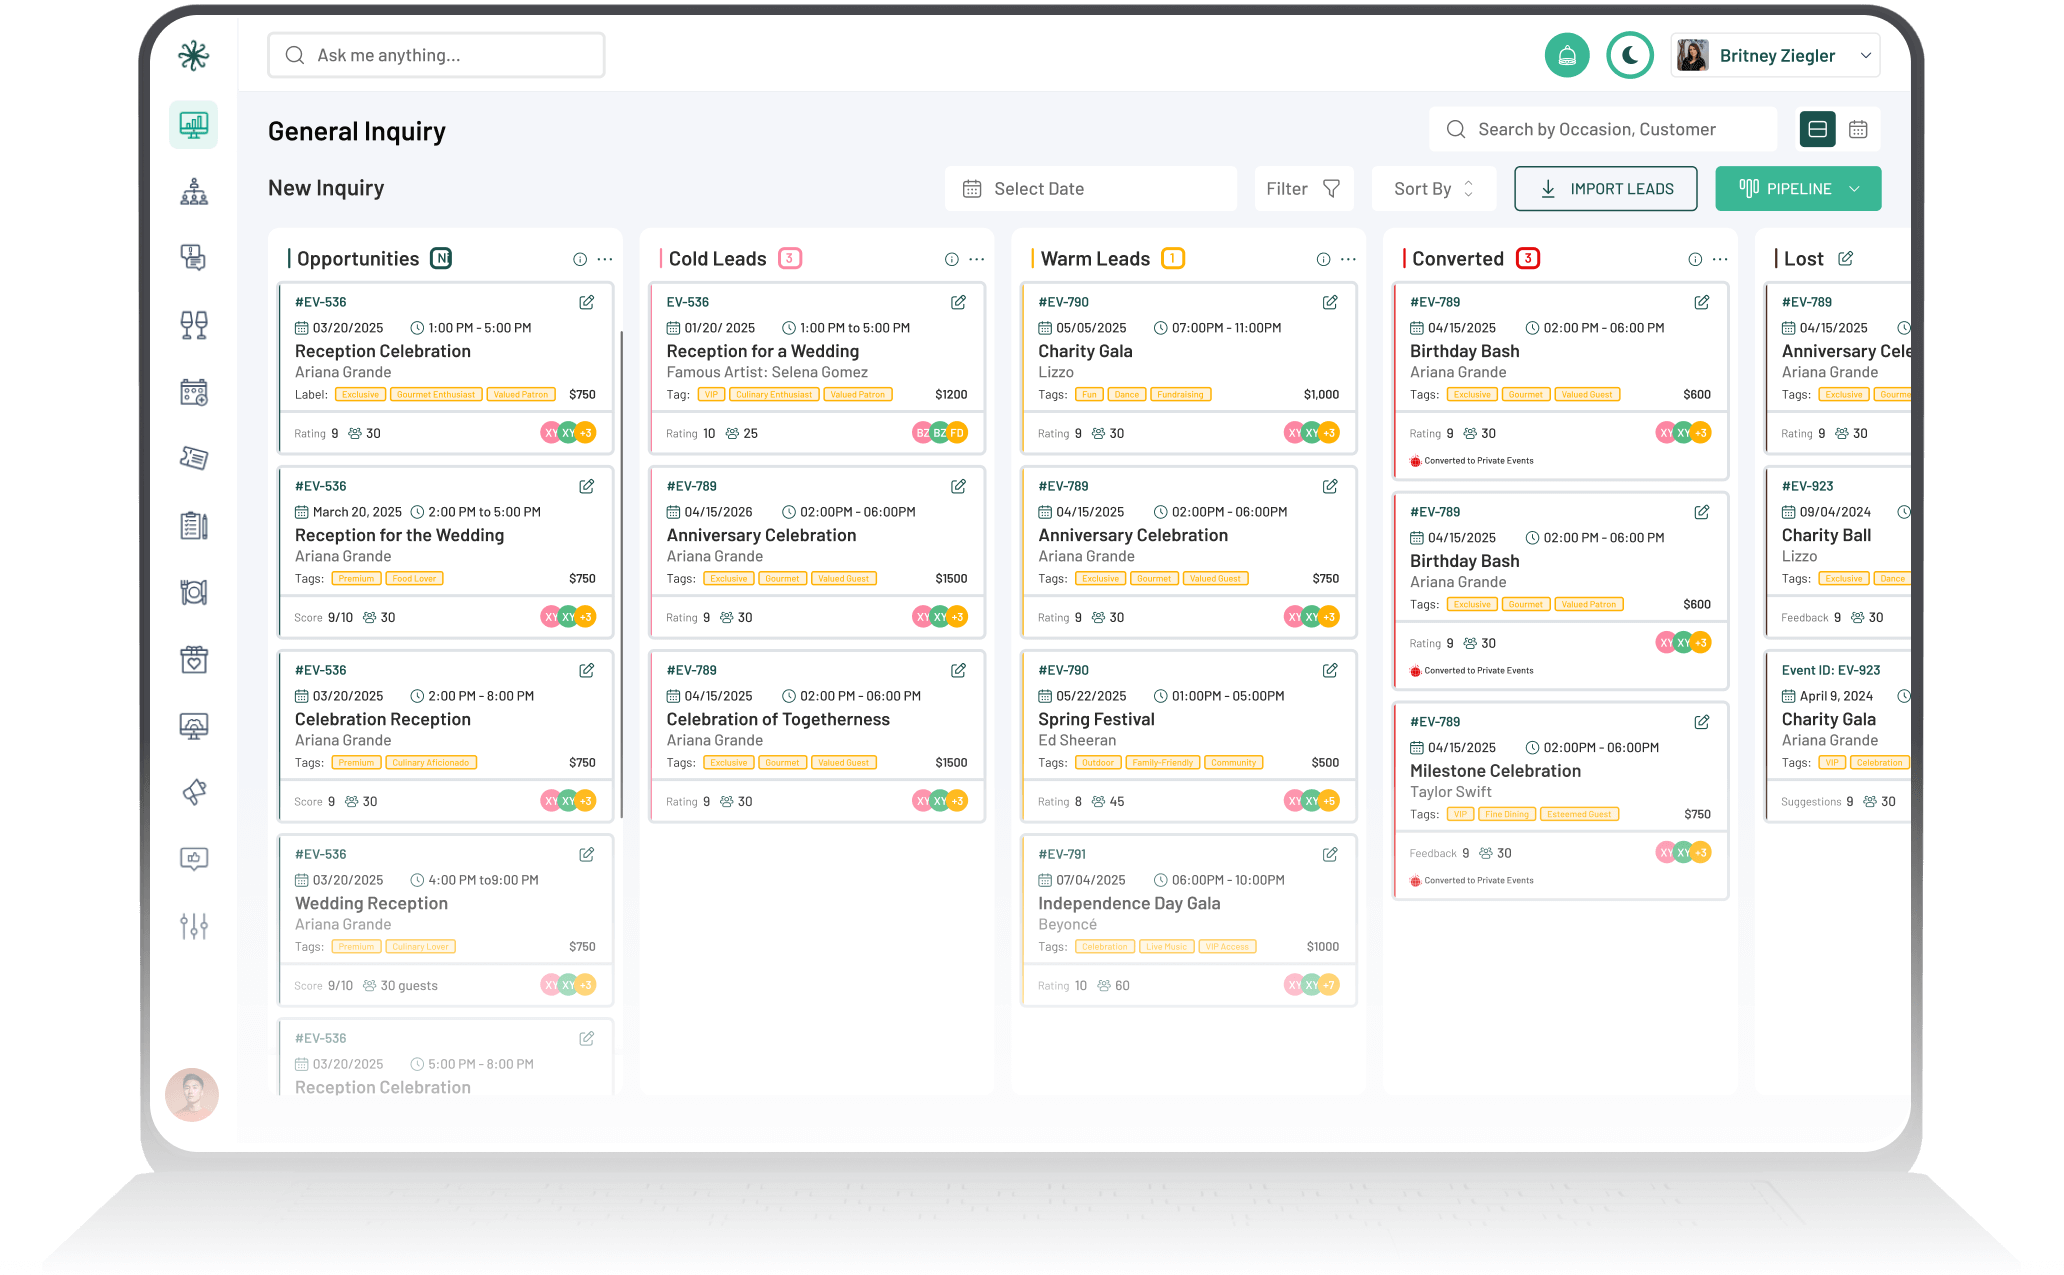
Task: Edit the Charity Gala card
Action: click(1330, 302)
